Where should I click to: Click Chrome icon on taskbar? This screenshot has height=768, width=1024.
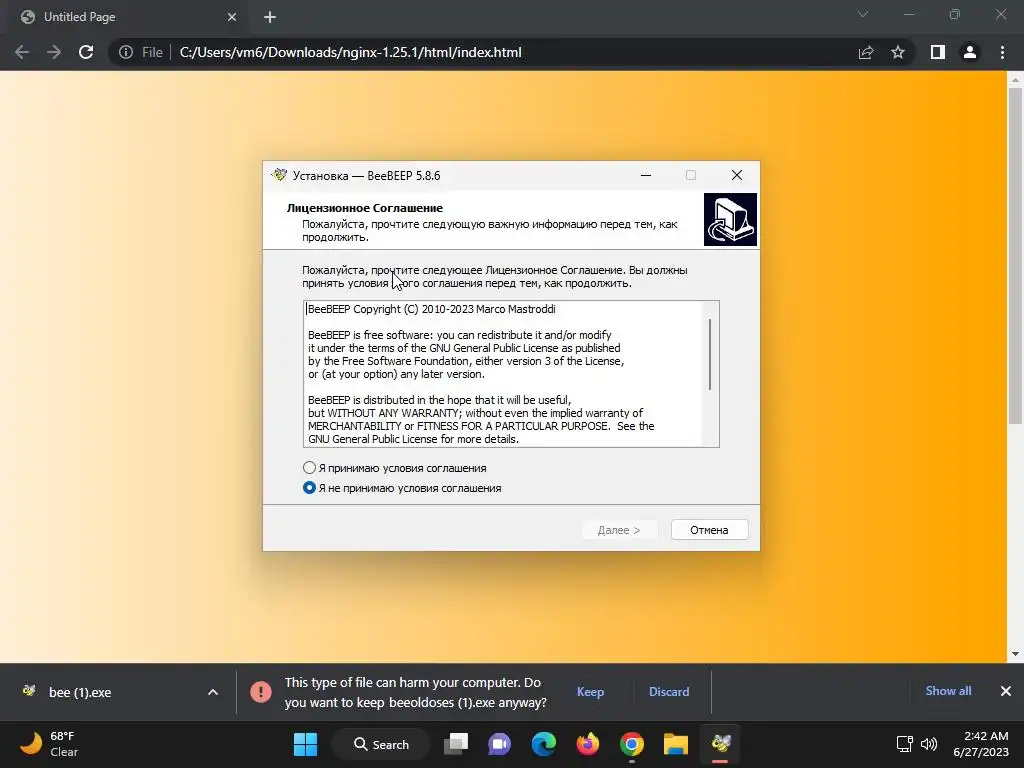(x=632, y=744)
